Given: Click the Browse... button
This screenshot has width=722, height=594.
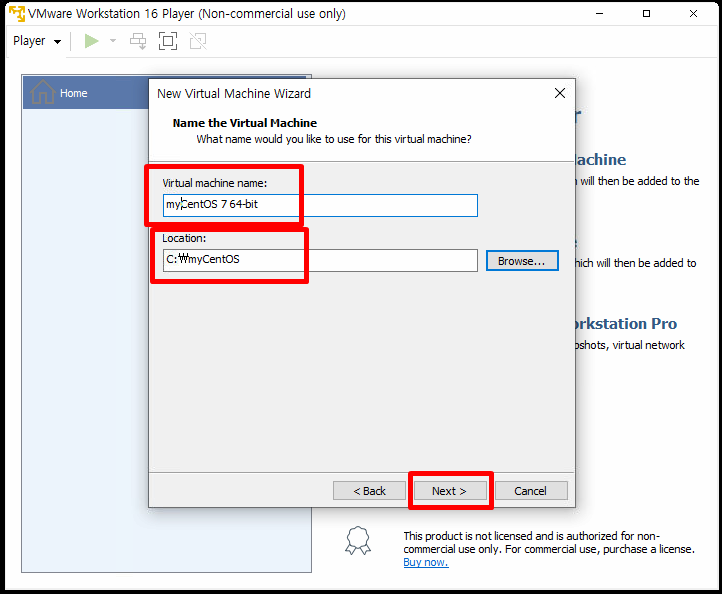Looking at the screenshot, I should (522, 261).
